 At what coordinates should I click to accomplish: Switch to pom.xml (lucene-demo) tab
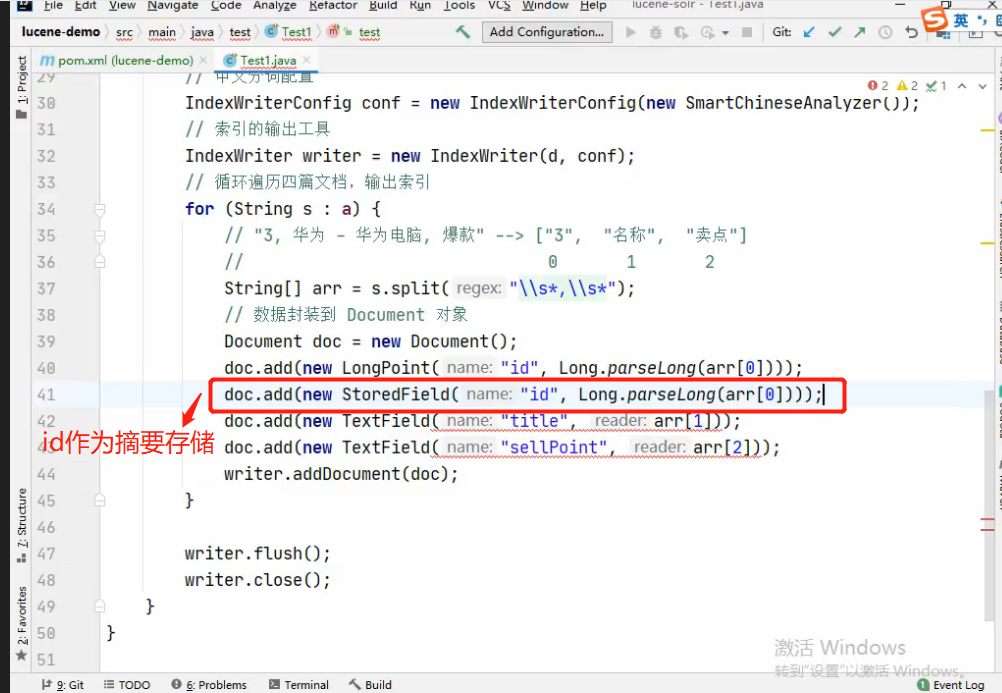[117, 60]
